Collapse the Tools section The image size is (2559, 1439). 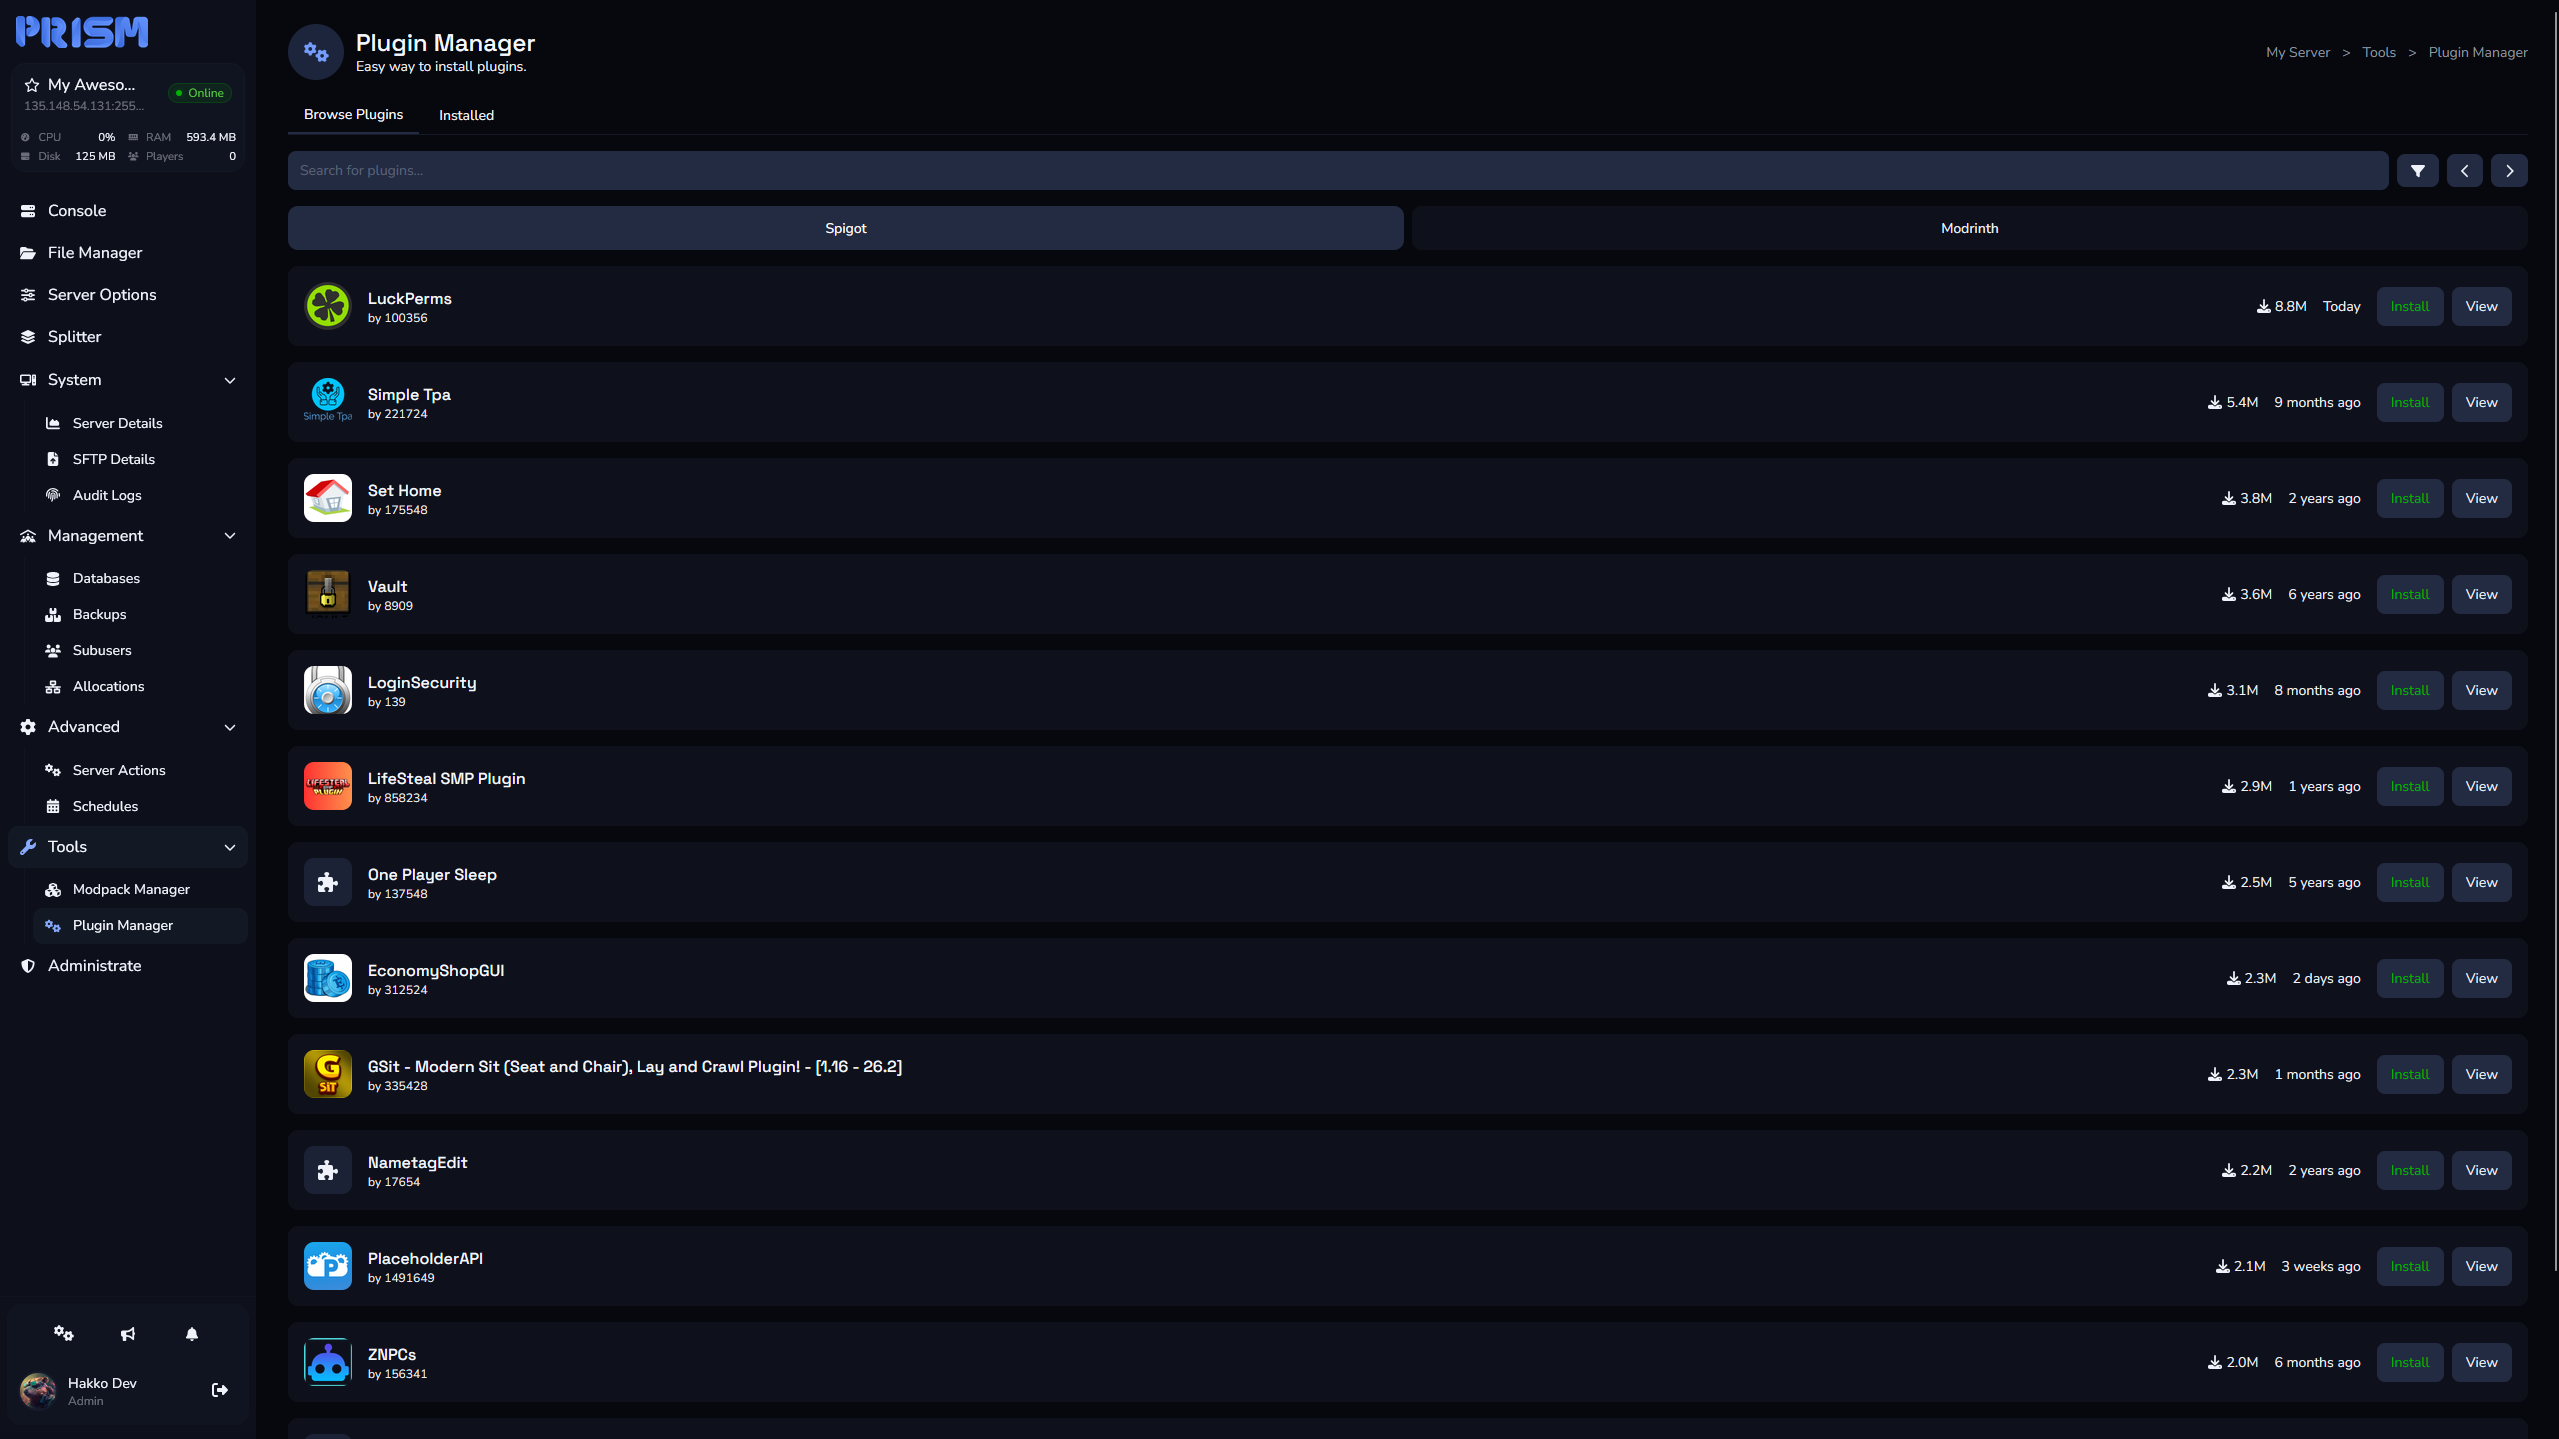(x=230, y=847)
